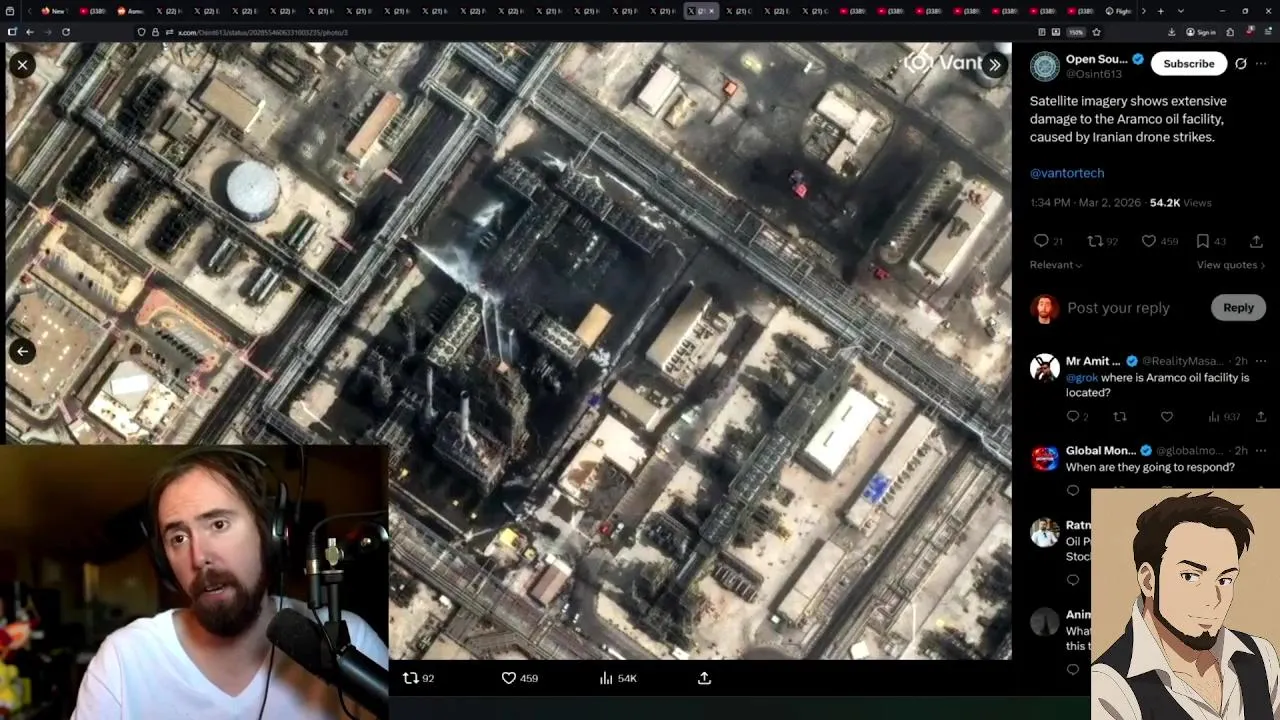Open browser extensions icon
The height and width of the screenshot is (720, 1280).
[1230, 32]
